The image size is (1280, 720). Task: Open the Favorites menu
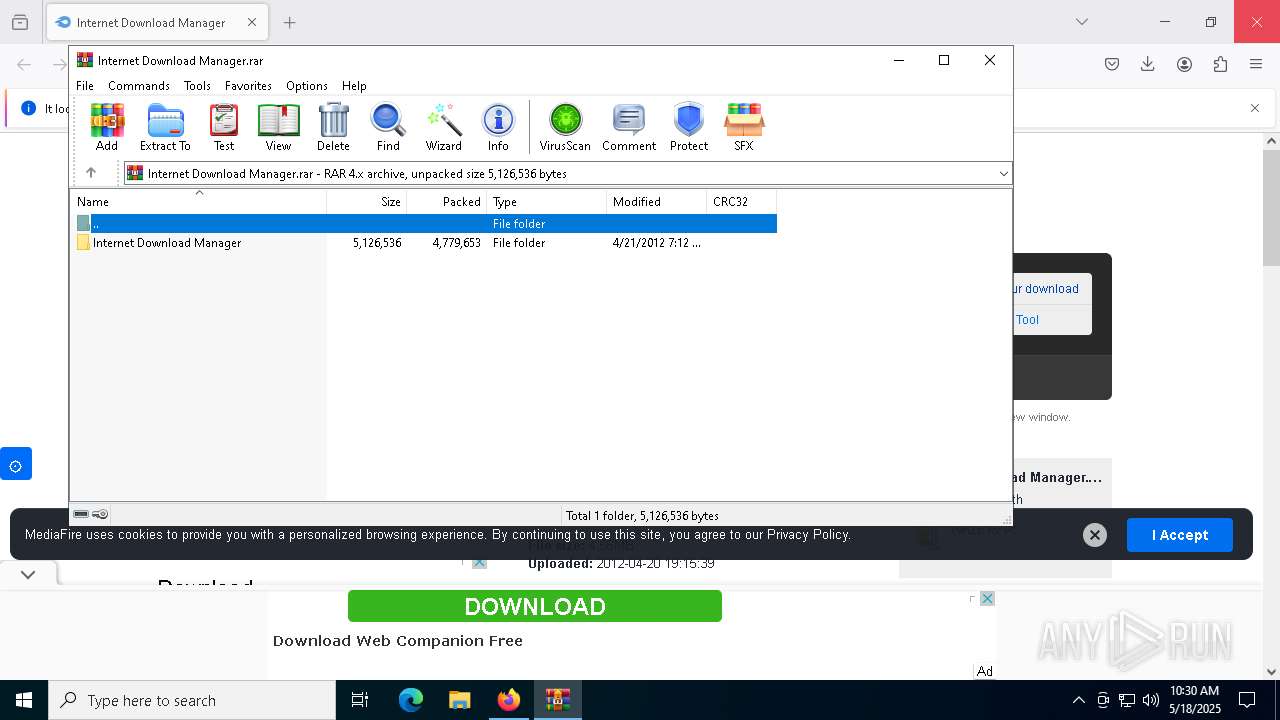point(248,86)
